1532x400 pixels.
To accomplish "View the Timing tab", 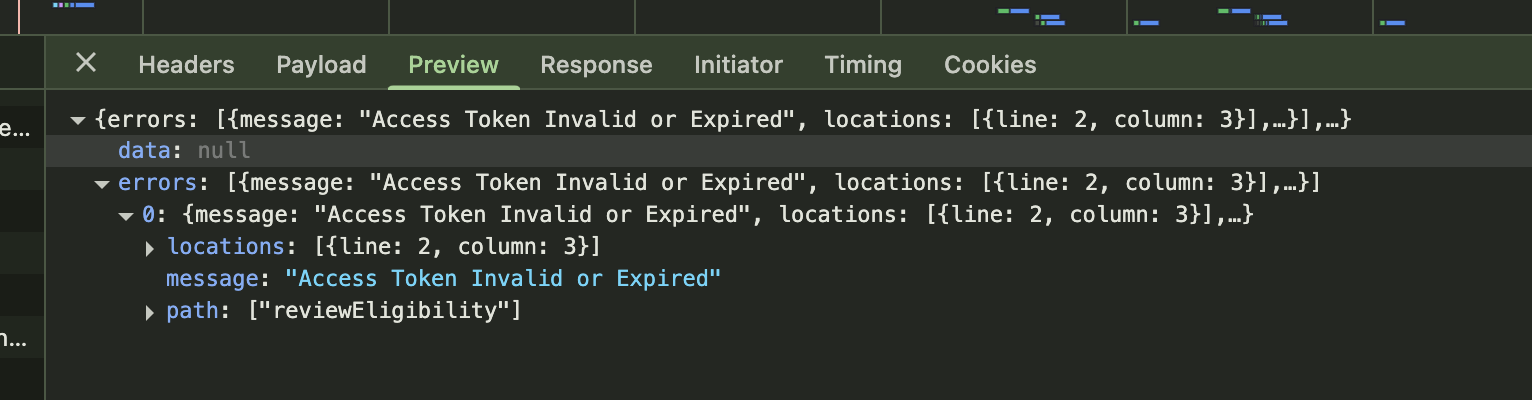I will [x=863, y=65].
